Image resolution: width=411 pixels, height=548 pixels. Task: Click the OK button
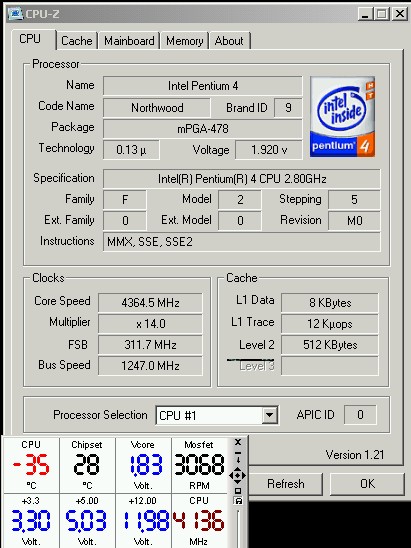367,484
